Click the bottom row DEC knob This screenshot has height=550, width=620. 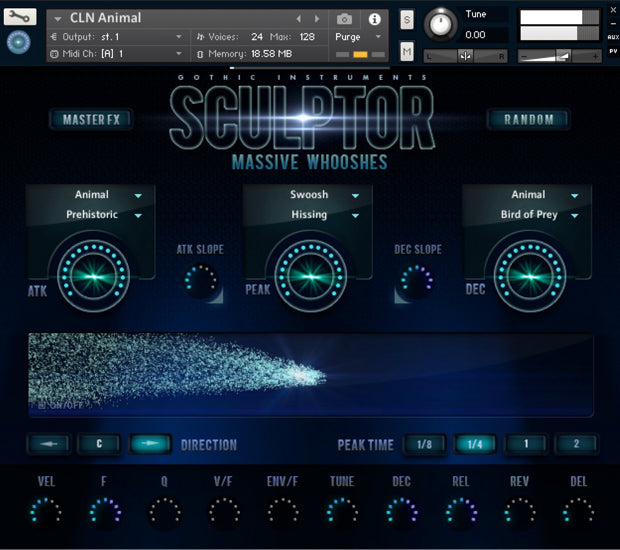click(x=402, y=512)
